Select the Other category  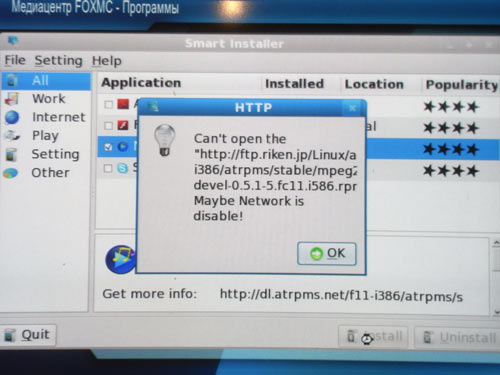click(46, 173)
